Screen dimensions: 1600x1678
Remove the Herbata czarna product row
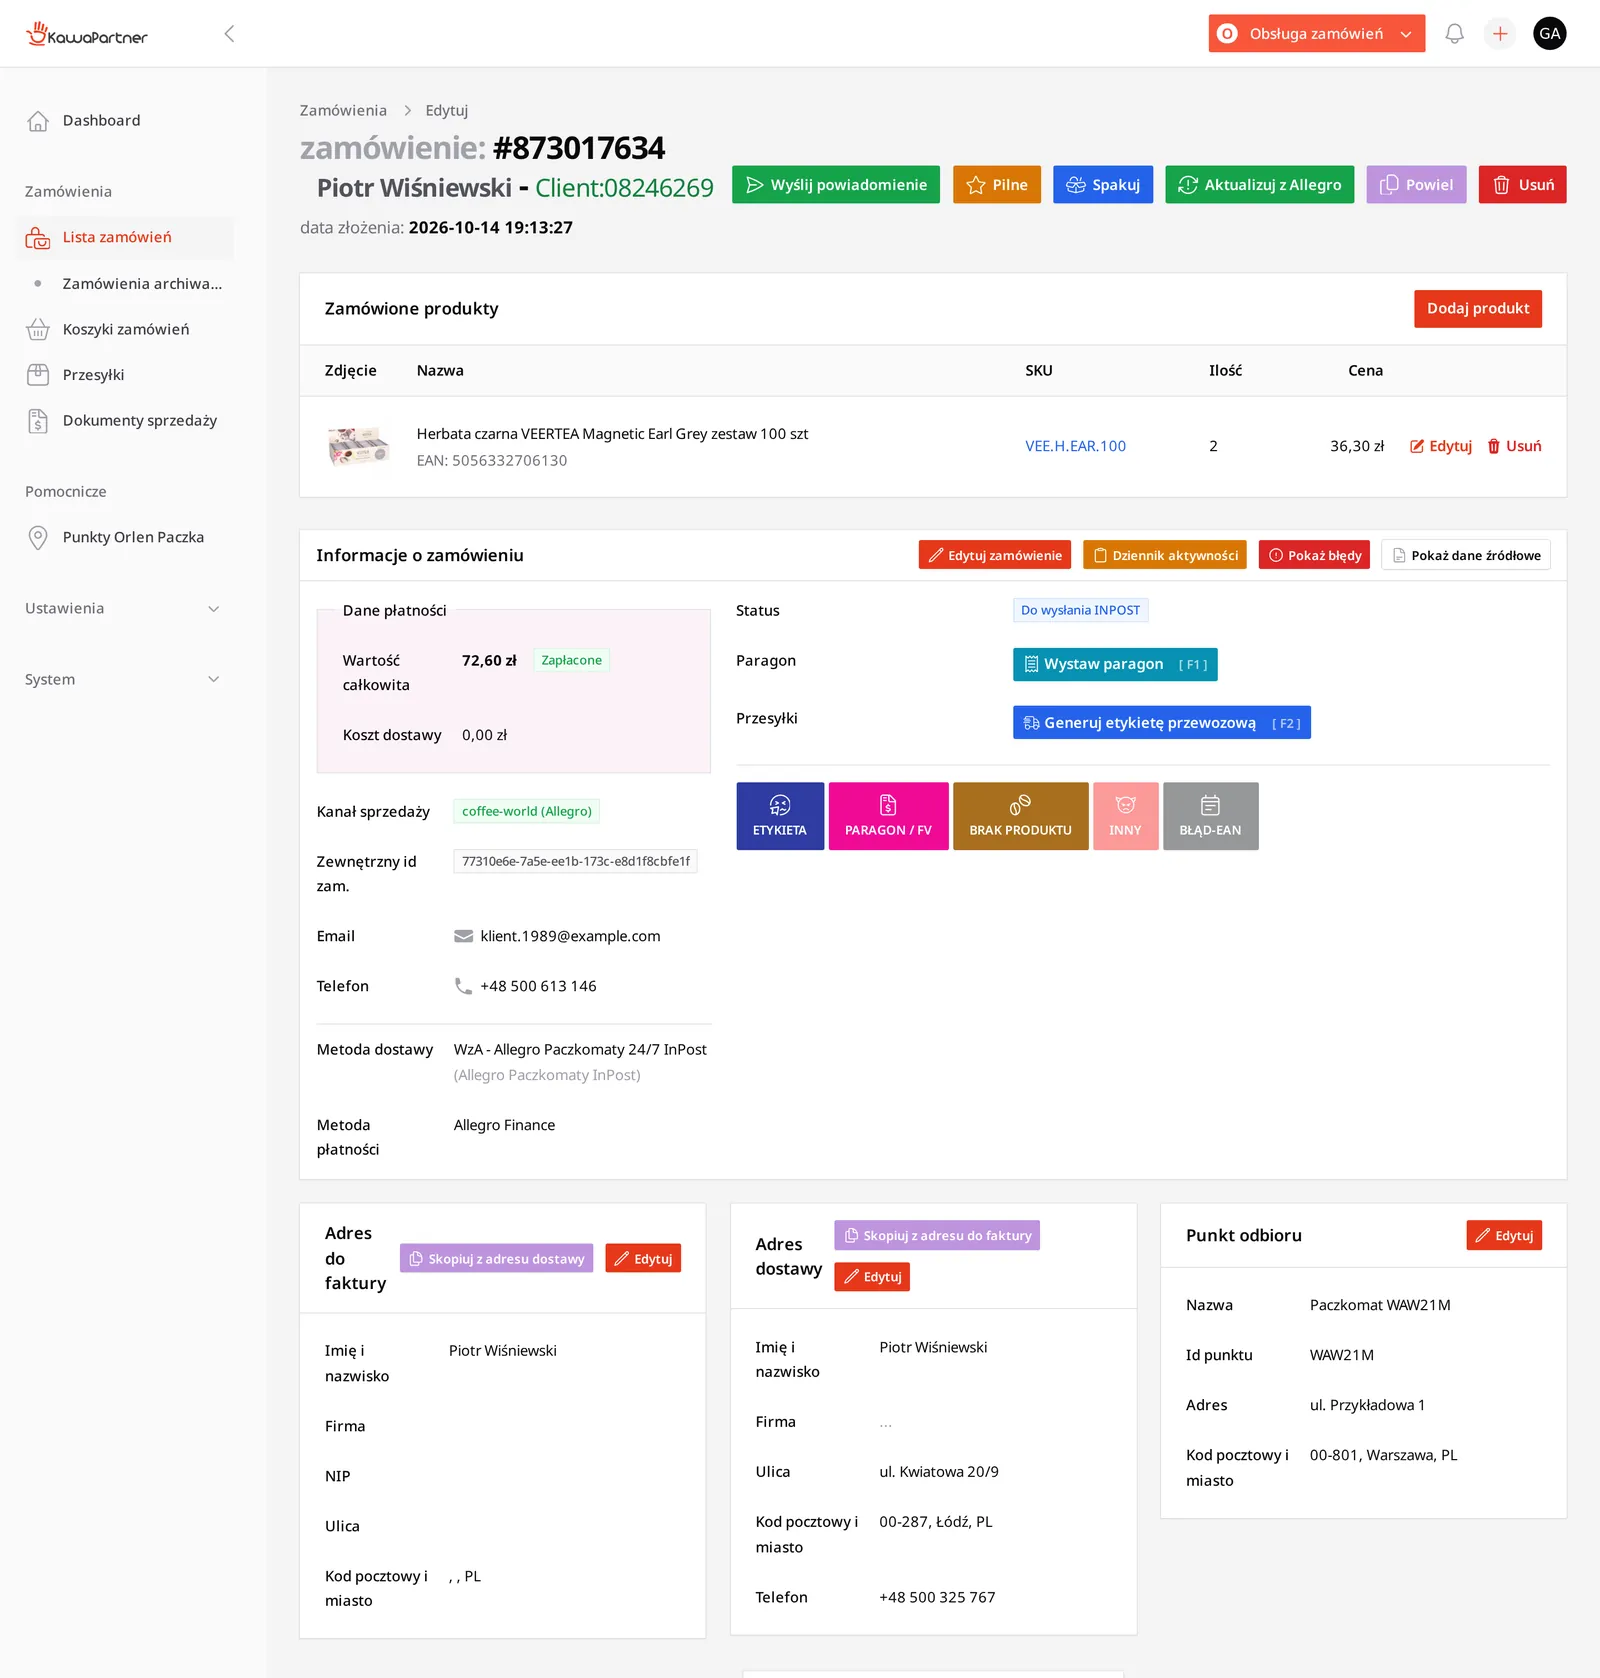click(x=1514, y=446)
